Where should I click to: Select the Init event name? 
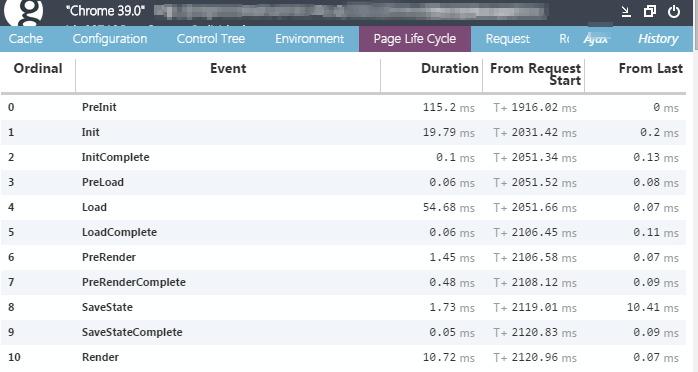point(90,132)
